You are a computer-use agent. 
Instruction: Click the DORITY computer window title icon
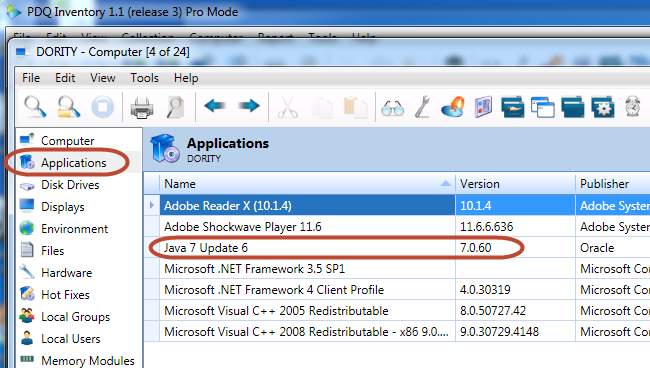pos(22,52)
